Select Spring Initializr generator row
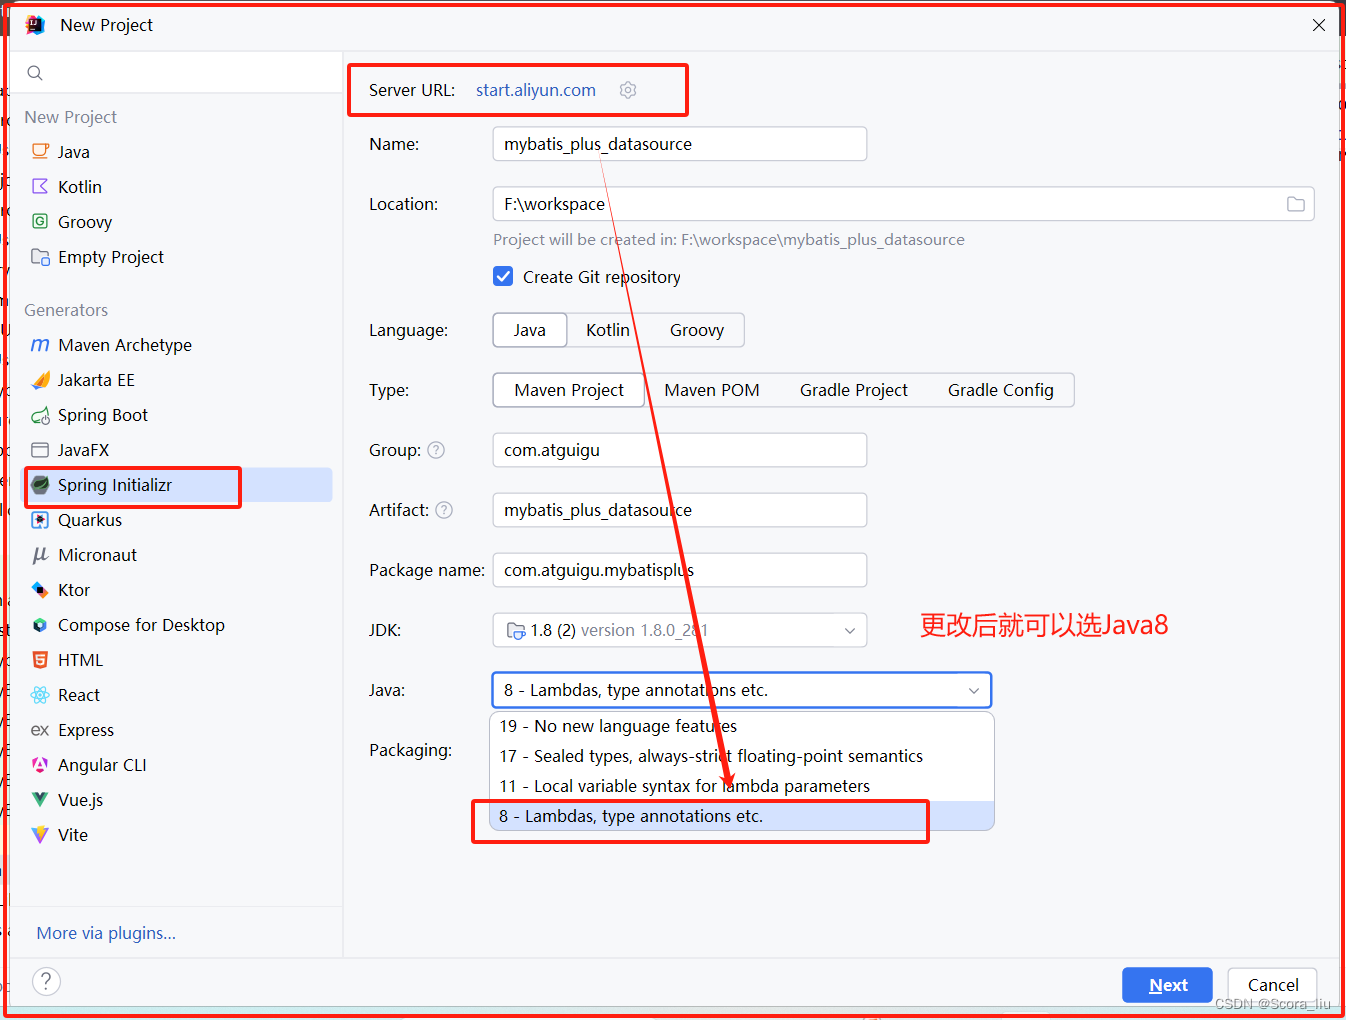This screenshot has height=1020, width=1346. 178,485
